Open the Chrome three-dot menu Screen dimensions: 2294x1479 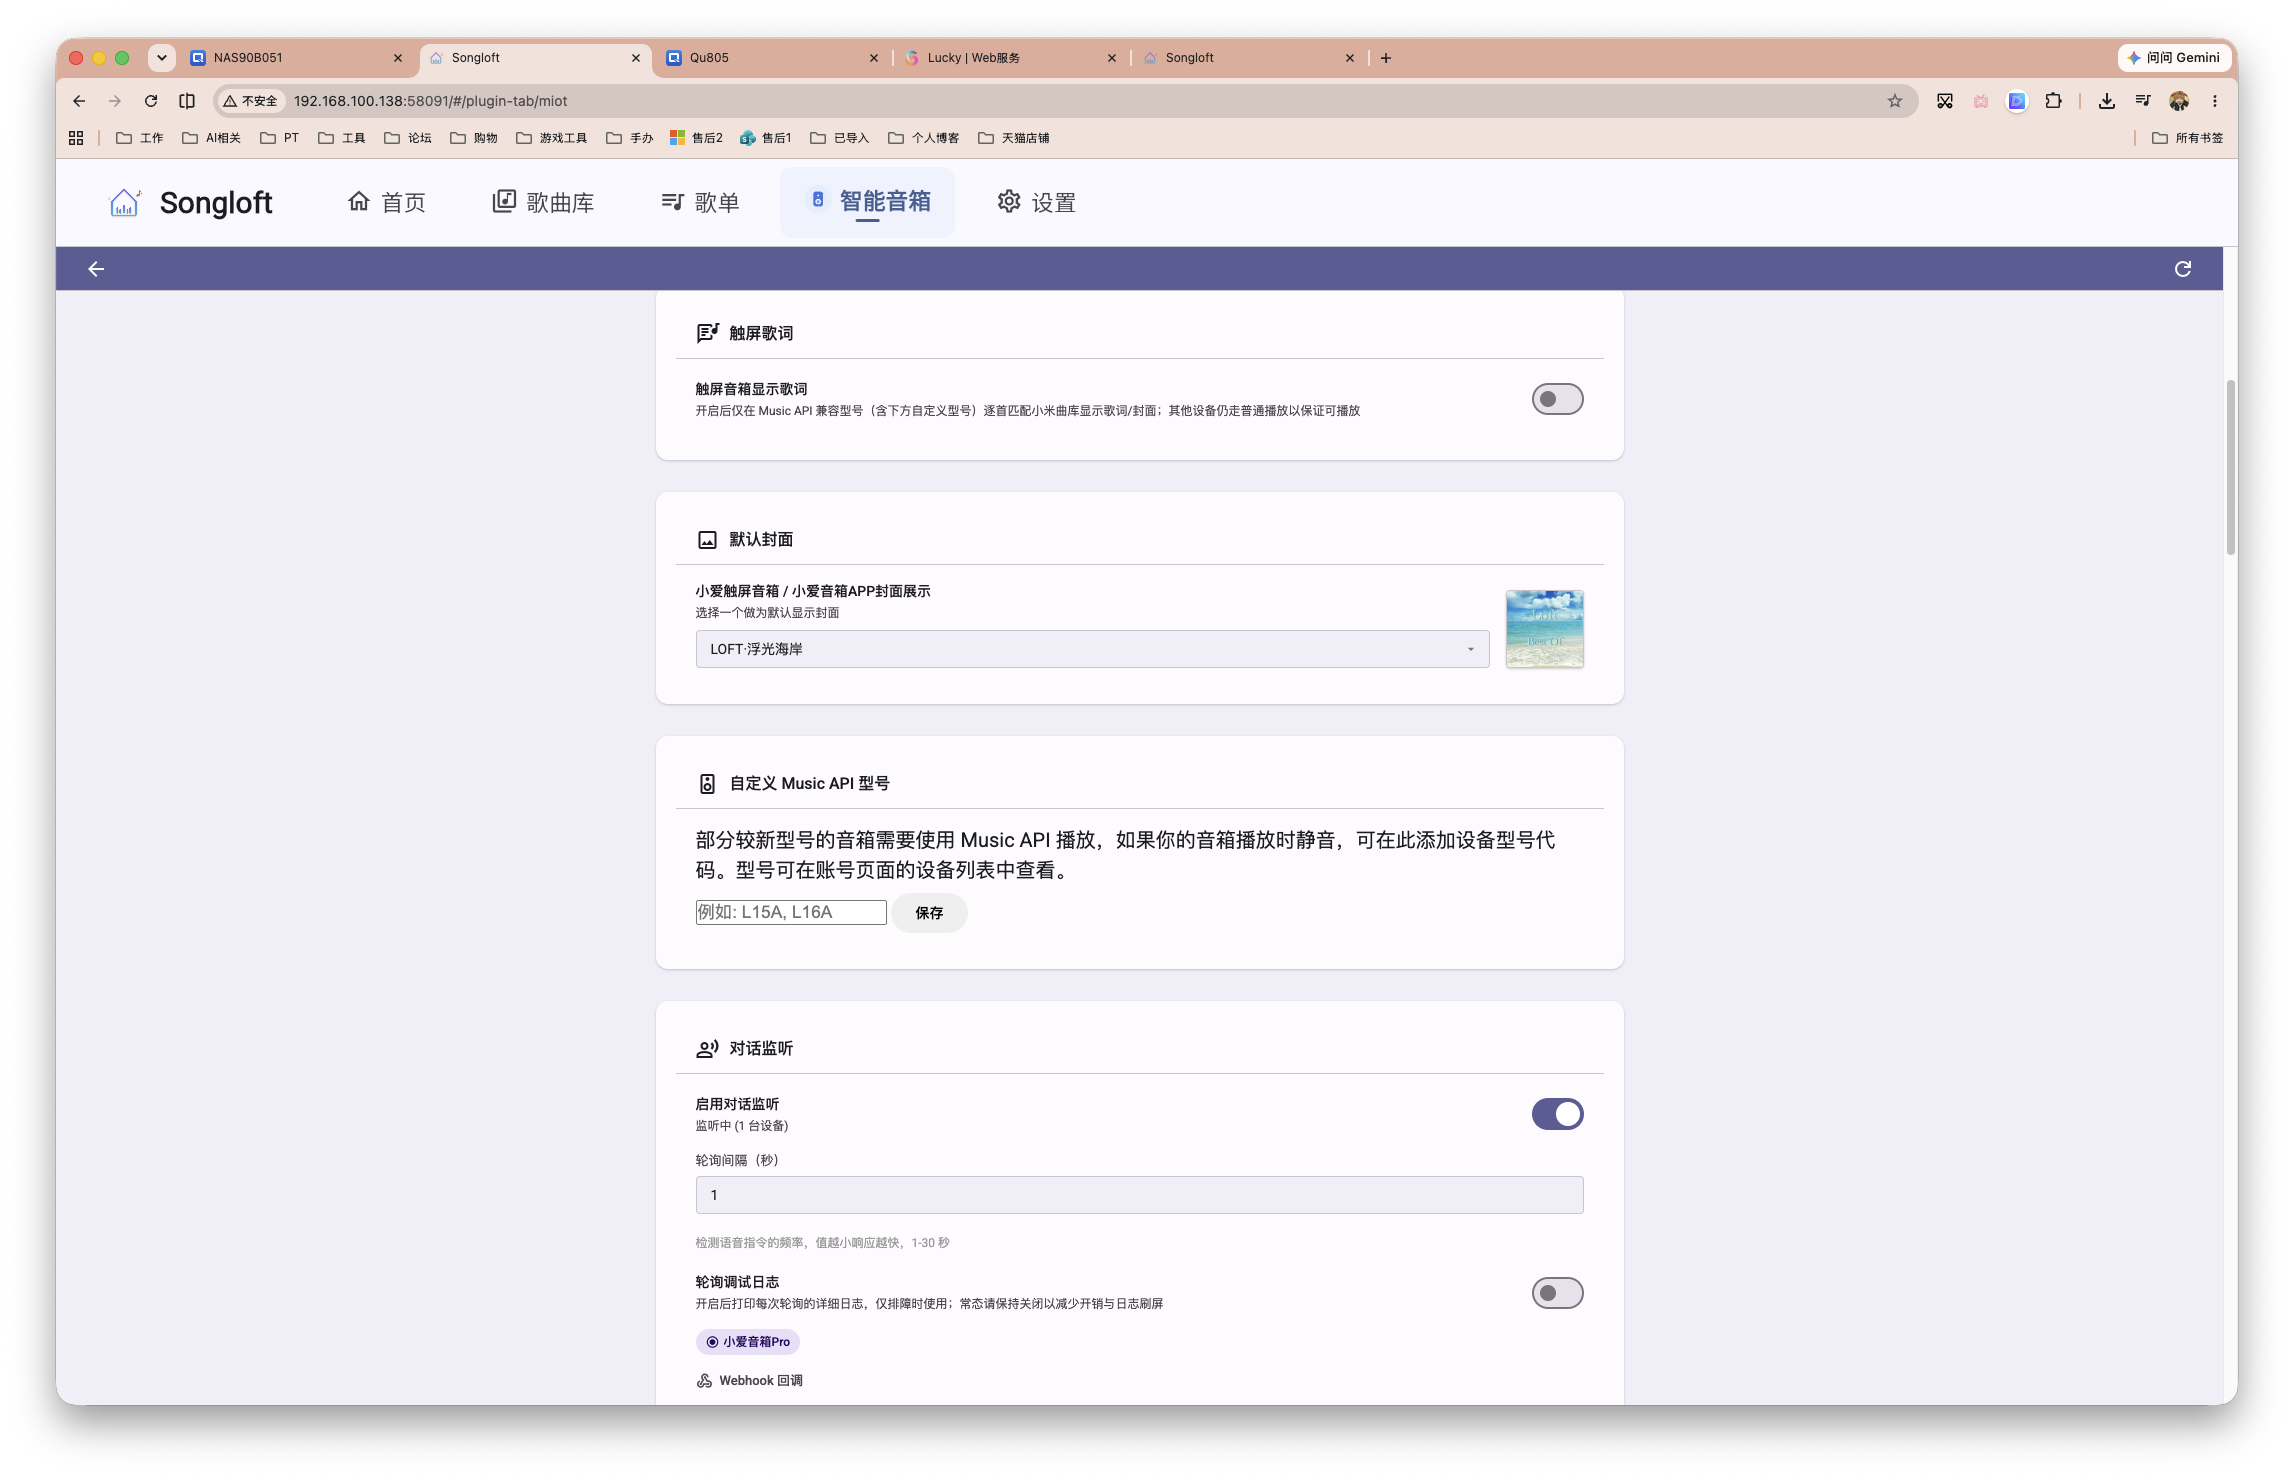tap(2215, 101)
